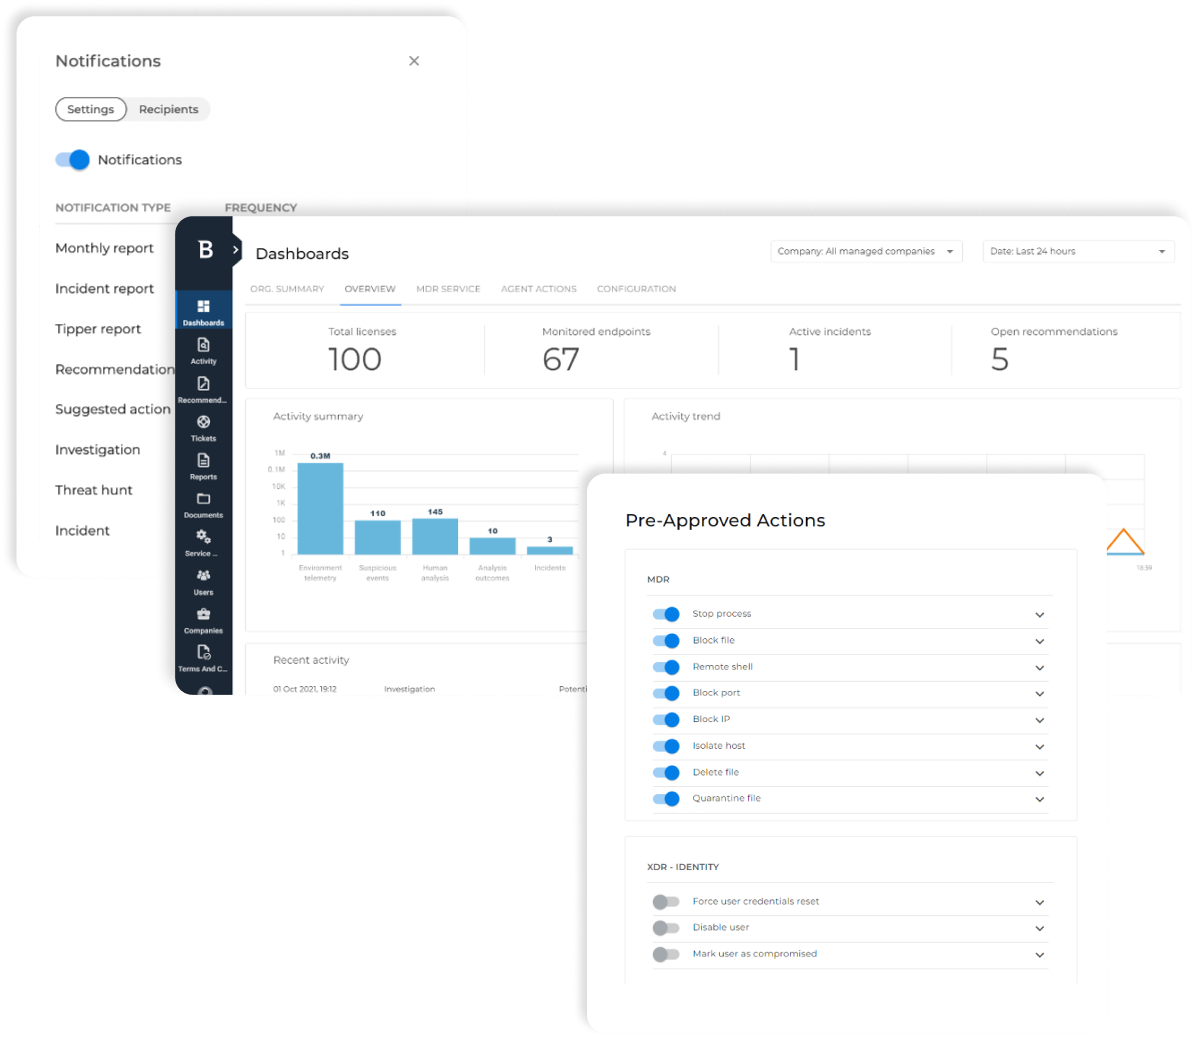The width and height of the screenshot is (1196, 1038).
Task: Enable the Force user credentials reset action
Action: pyautogui.click(x=666, y=901)
